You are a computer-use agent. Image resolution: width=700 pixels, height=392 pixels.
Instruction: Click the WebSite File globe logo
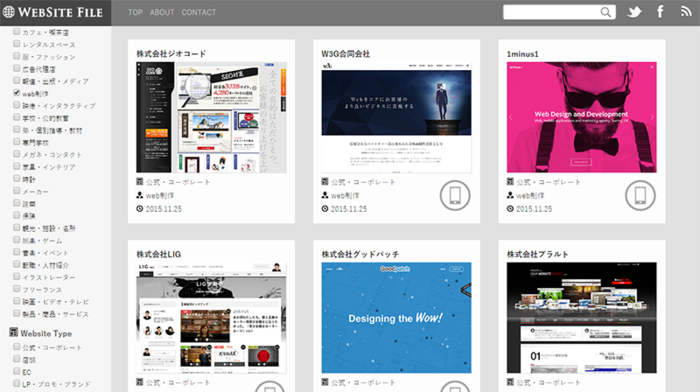point(8,12)
